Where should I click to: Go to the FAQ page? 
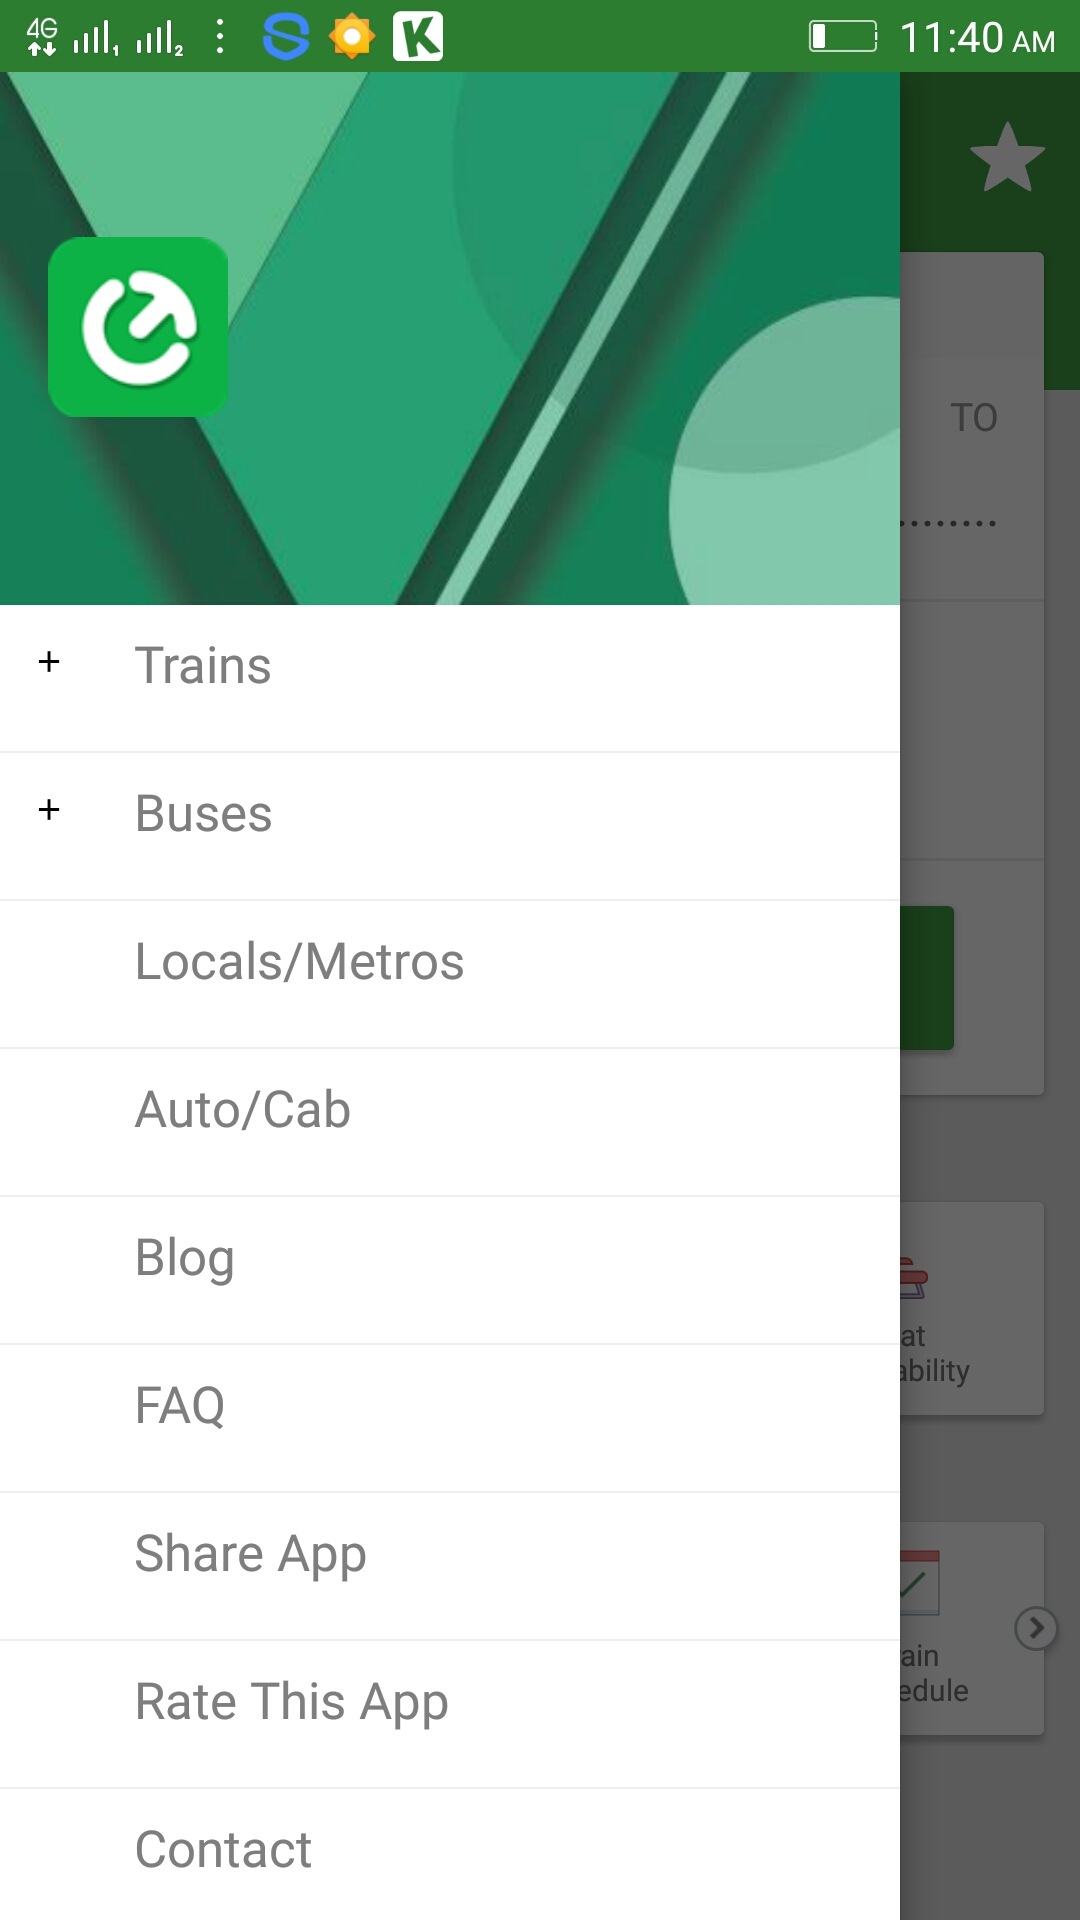click(x=180, y=1406)
